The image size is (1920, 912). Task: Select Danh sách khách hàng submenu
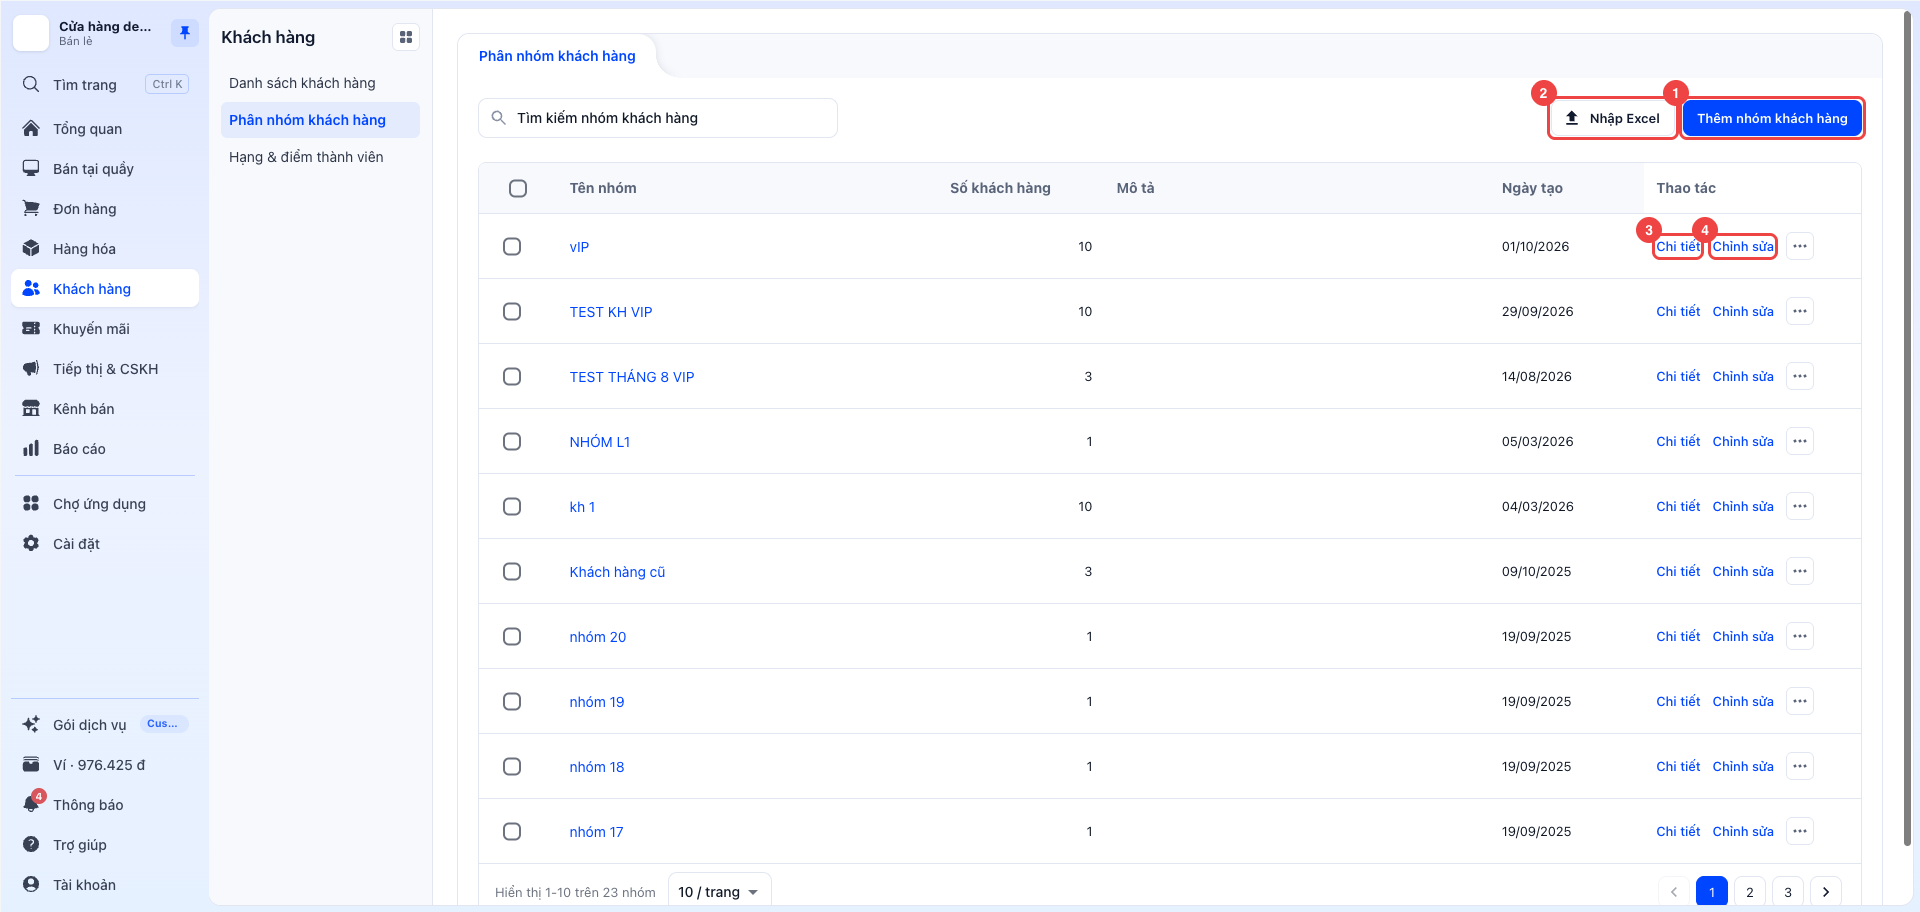pos(320,83)
